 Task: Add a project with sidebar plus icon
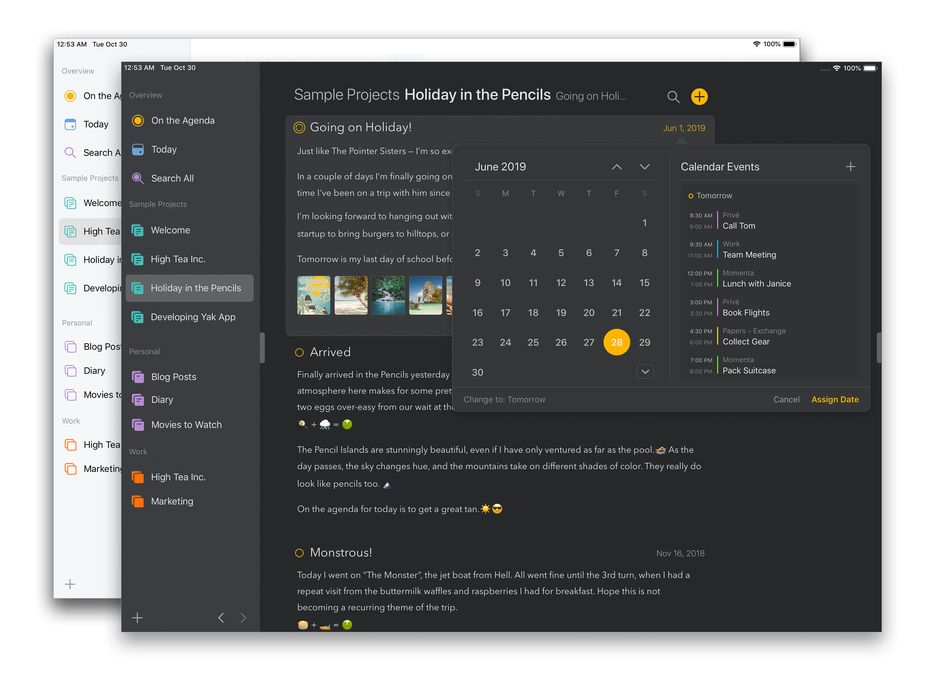137,618
